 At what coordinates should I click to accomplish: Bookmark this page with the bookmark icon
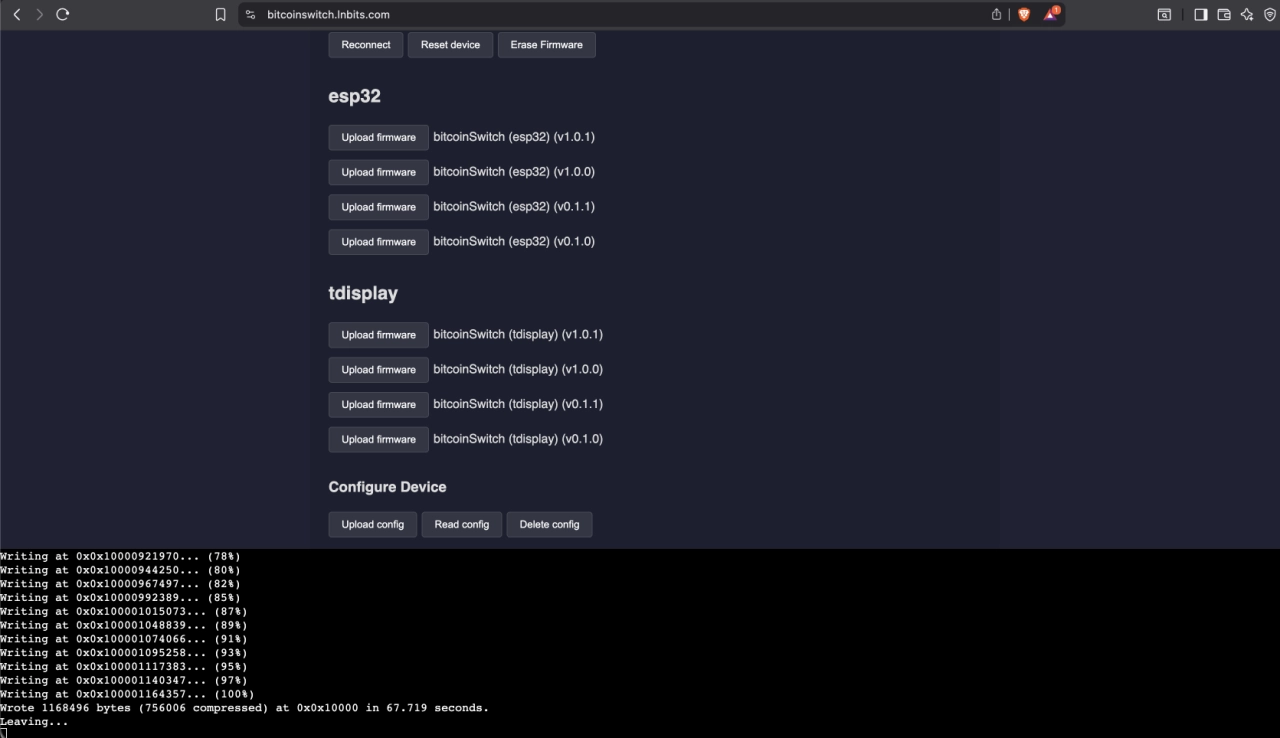pos(221,15)
